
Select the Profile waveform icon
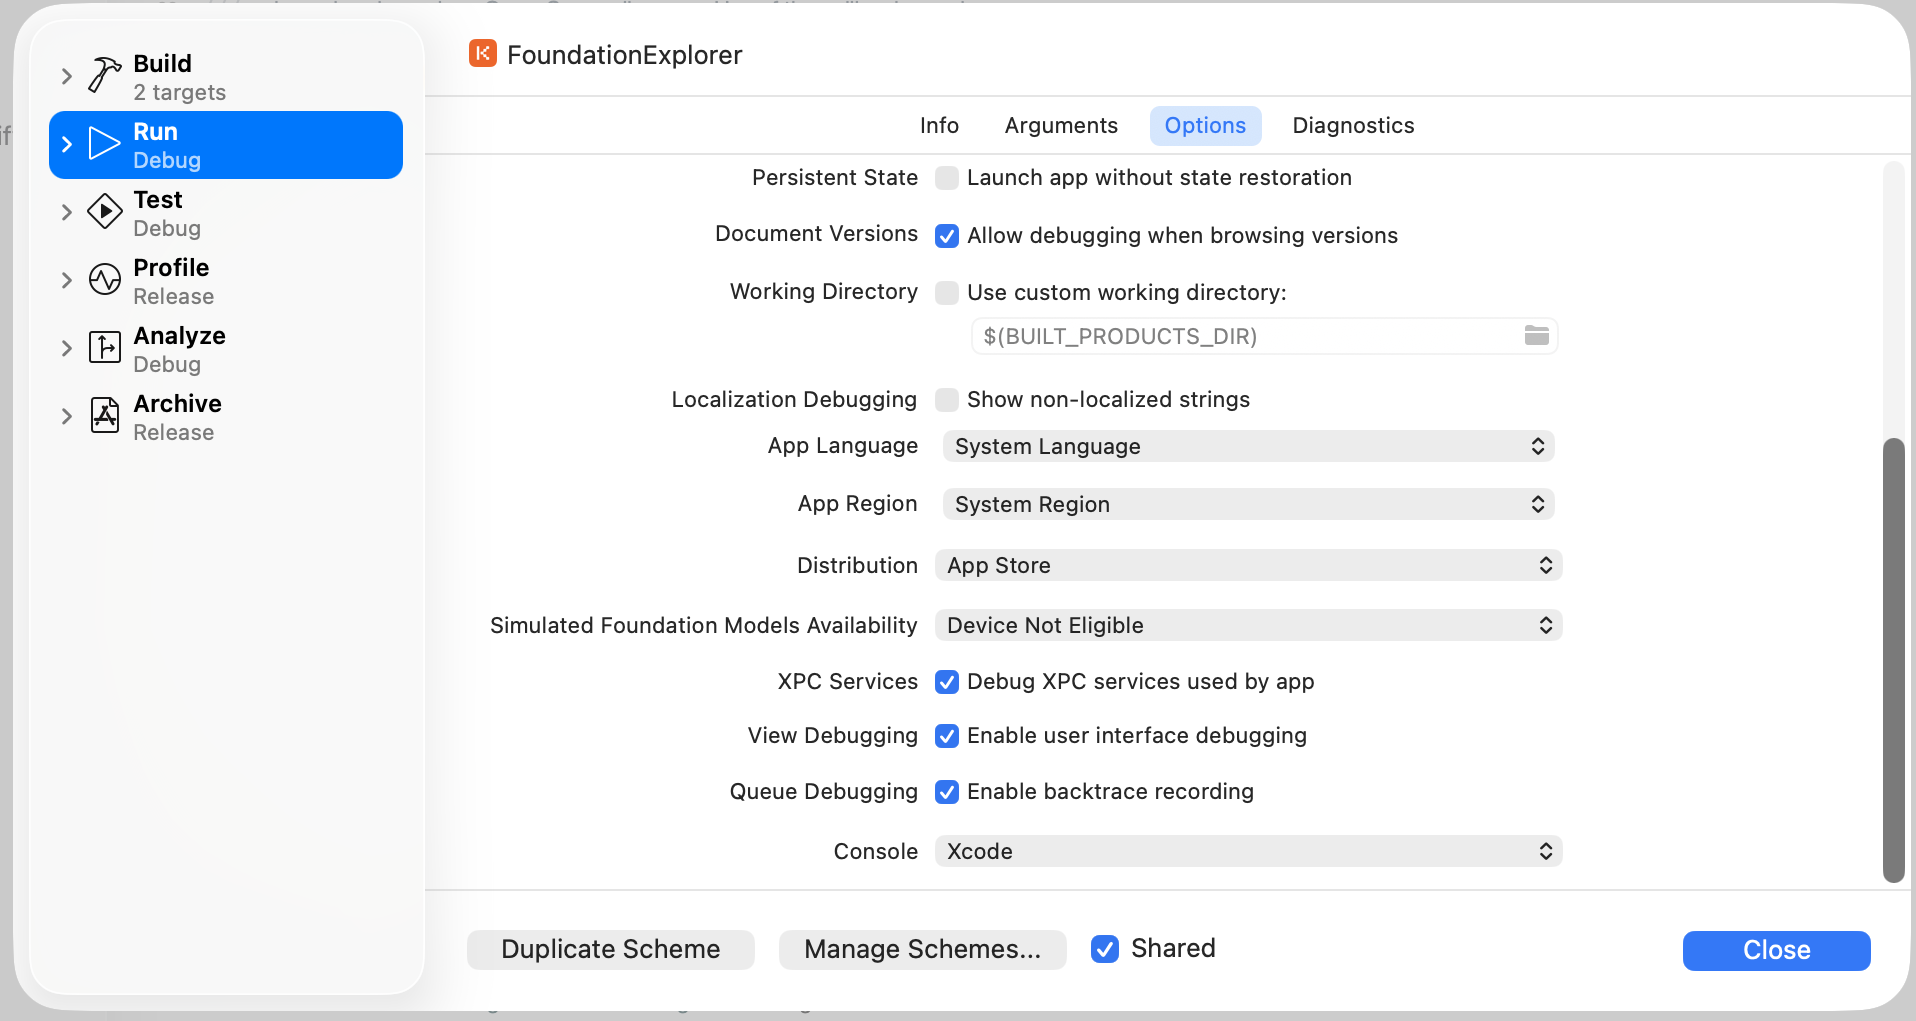pos(105,280)
